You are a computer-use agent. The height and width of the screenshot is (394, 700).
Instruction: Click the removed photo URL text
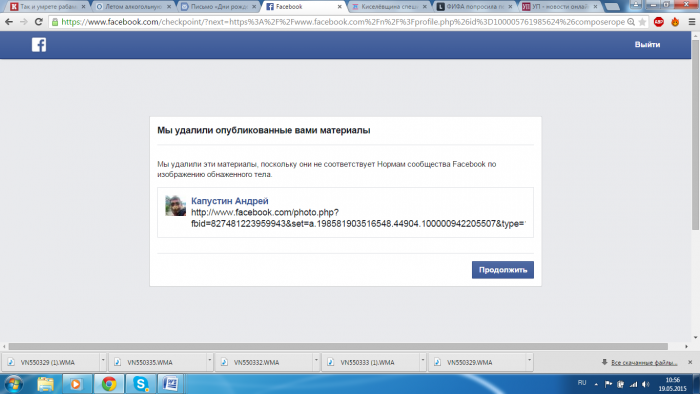tap(358, 218)
